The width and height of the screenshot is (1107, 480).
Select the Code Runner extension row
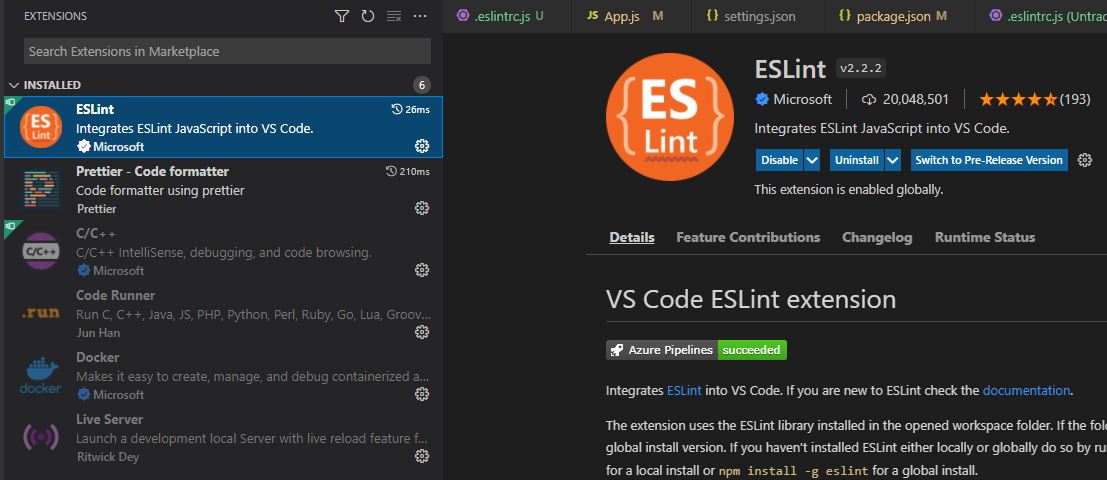(x=224, y=313)
